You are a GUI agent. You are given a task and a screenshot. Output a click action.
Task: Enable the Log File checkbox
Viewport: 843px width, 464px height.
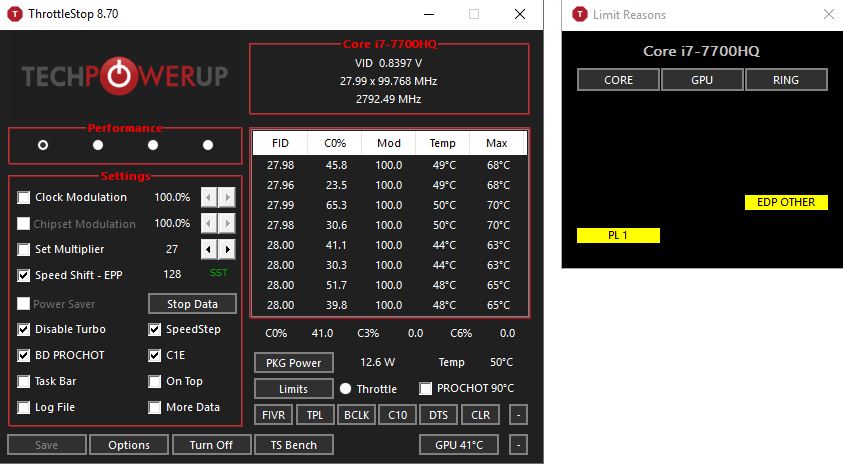click(24, 408)
